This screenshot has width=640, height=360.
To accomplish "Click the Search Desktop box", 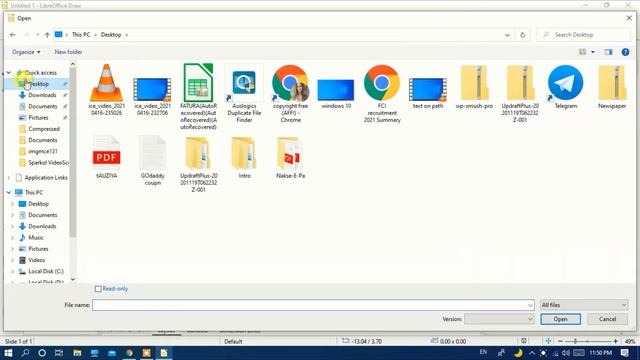I will pyautogui.click(x=584, y=35).
